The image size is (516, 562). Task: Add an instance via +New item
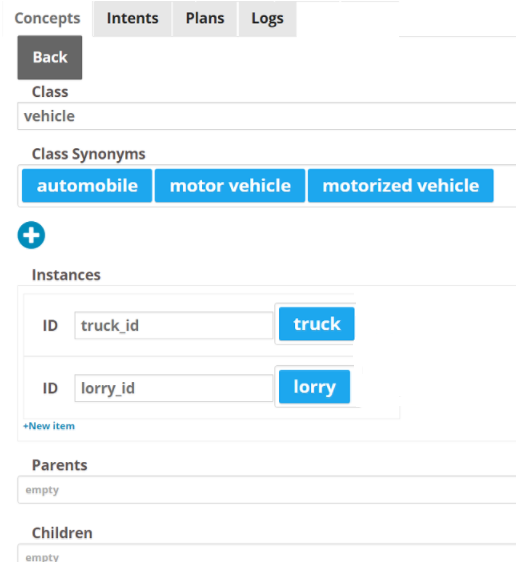tap(49, 426)
